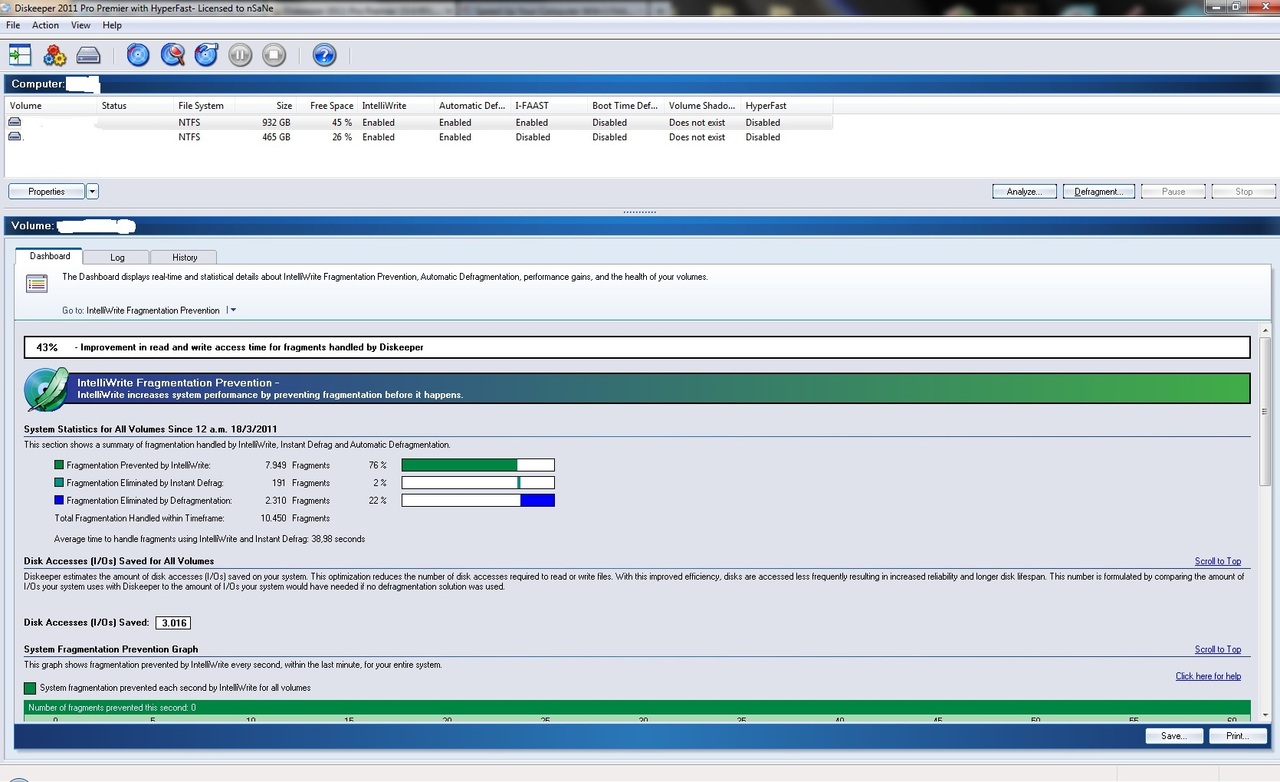Click the defragment disc toolbar icon
1280x782 pixels.
pyautogui.click(x=138, y=55)
